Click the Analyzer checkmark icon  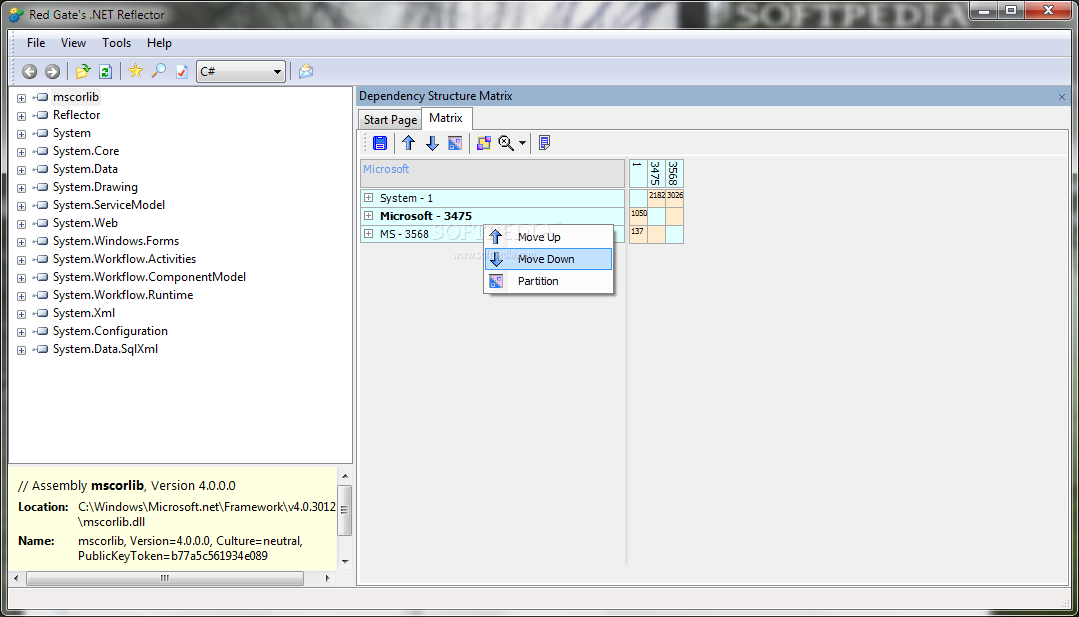pos(182,72)
